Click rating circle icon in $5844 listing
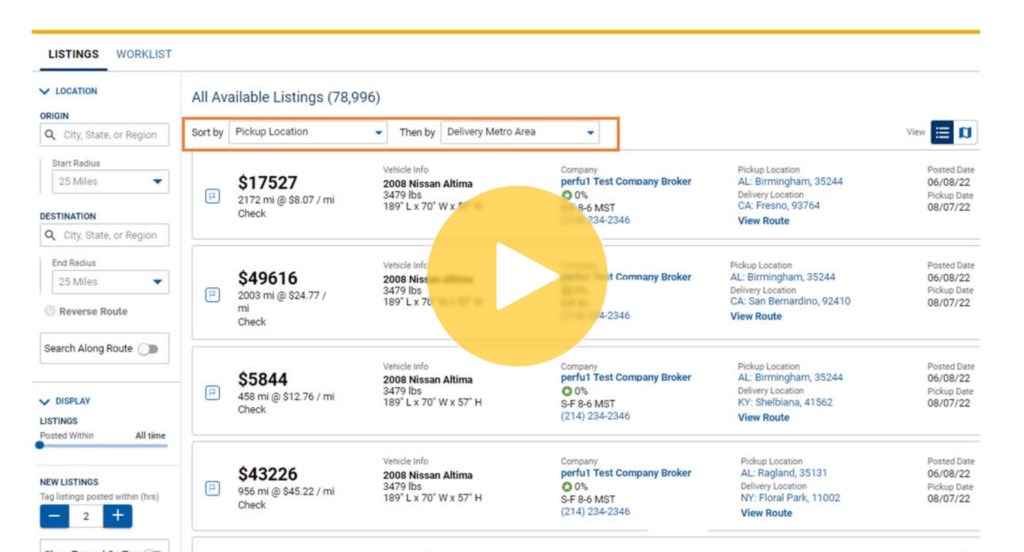Image resolution: width=1024 pixels, height=552 pixels. point(566,391)
